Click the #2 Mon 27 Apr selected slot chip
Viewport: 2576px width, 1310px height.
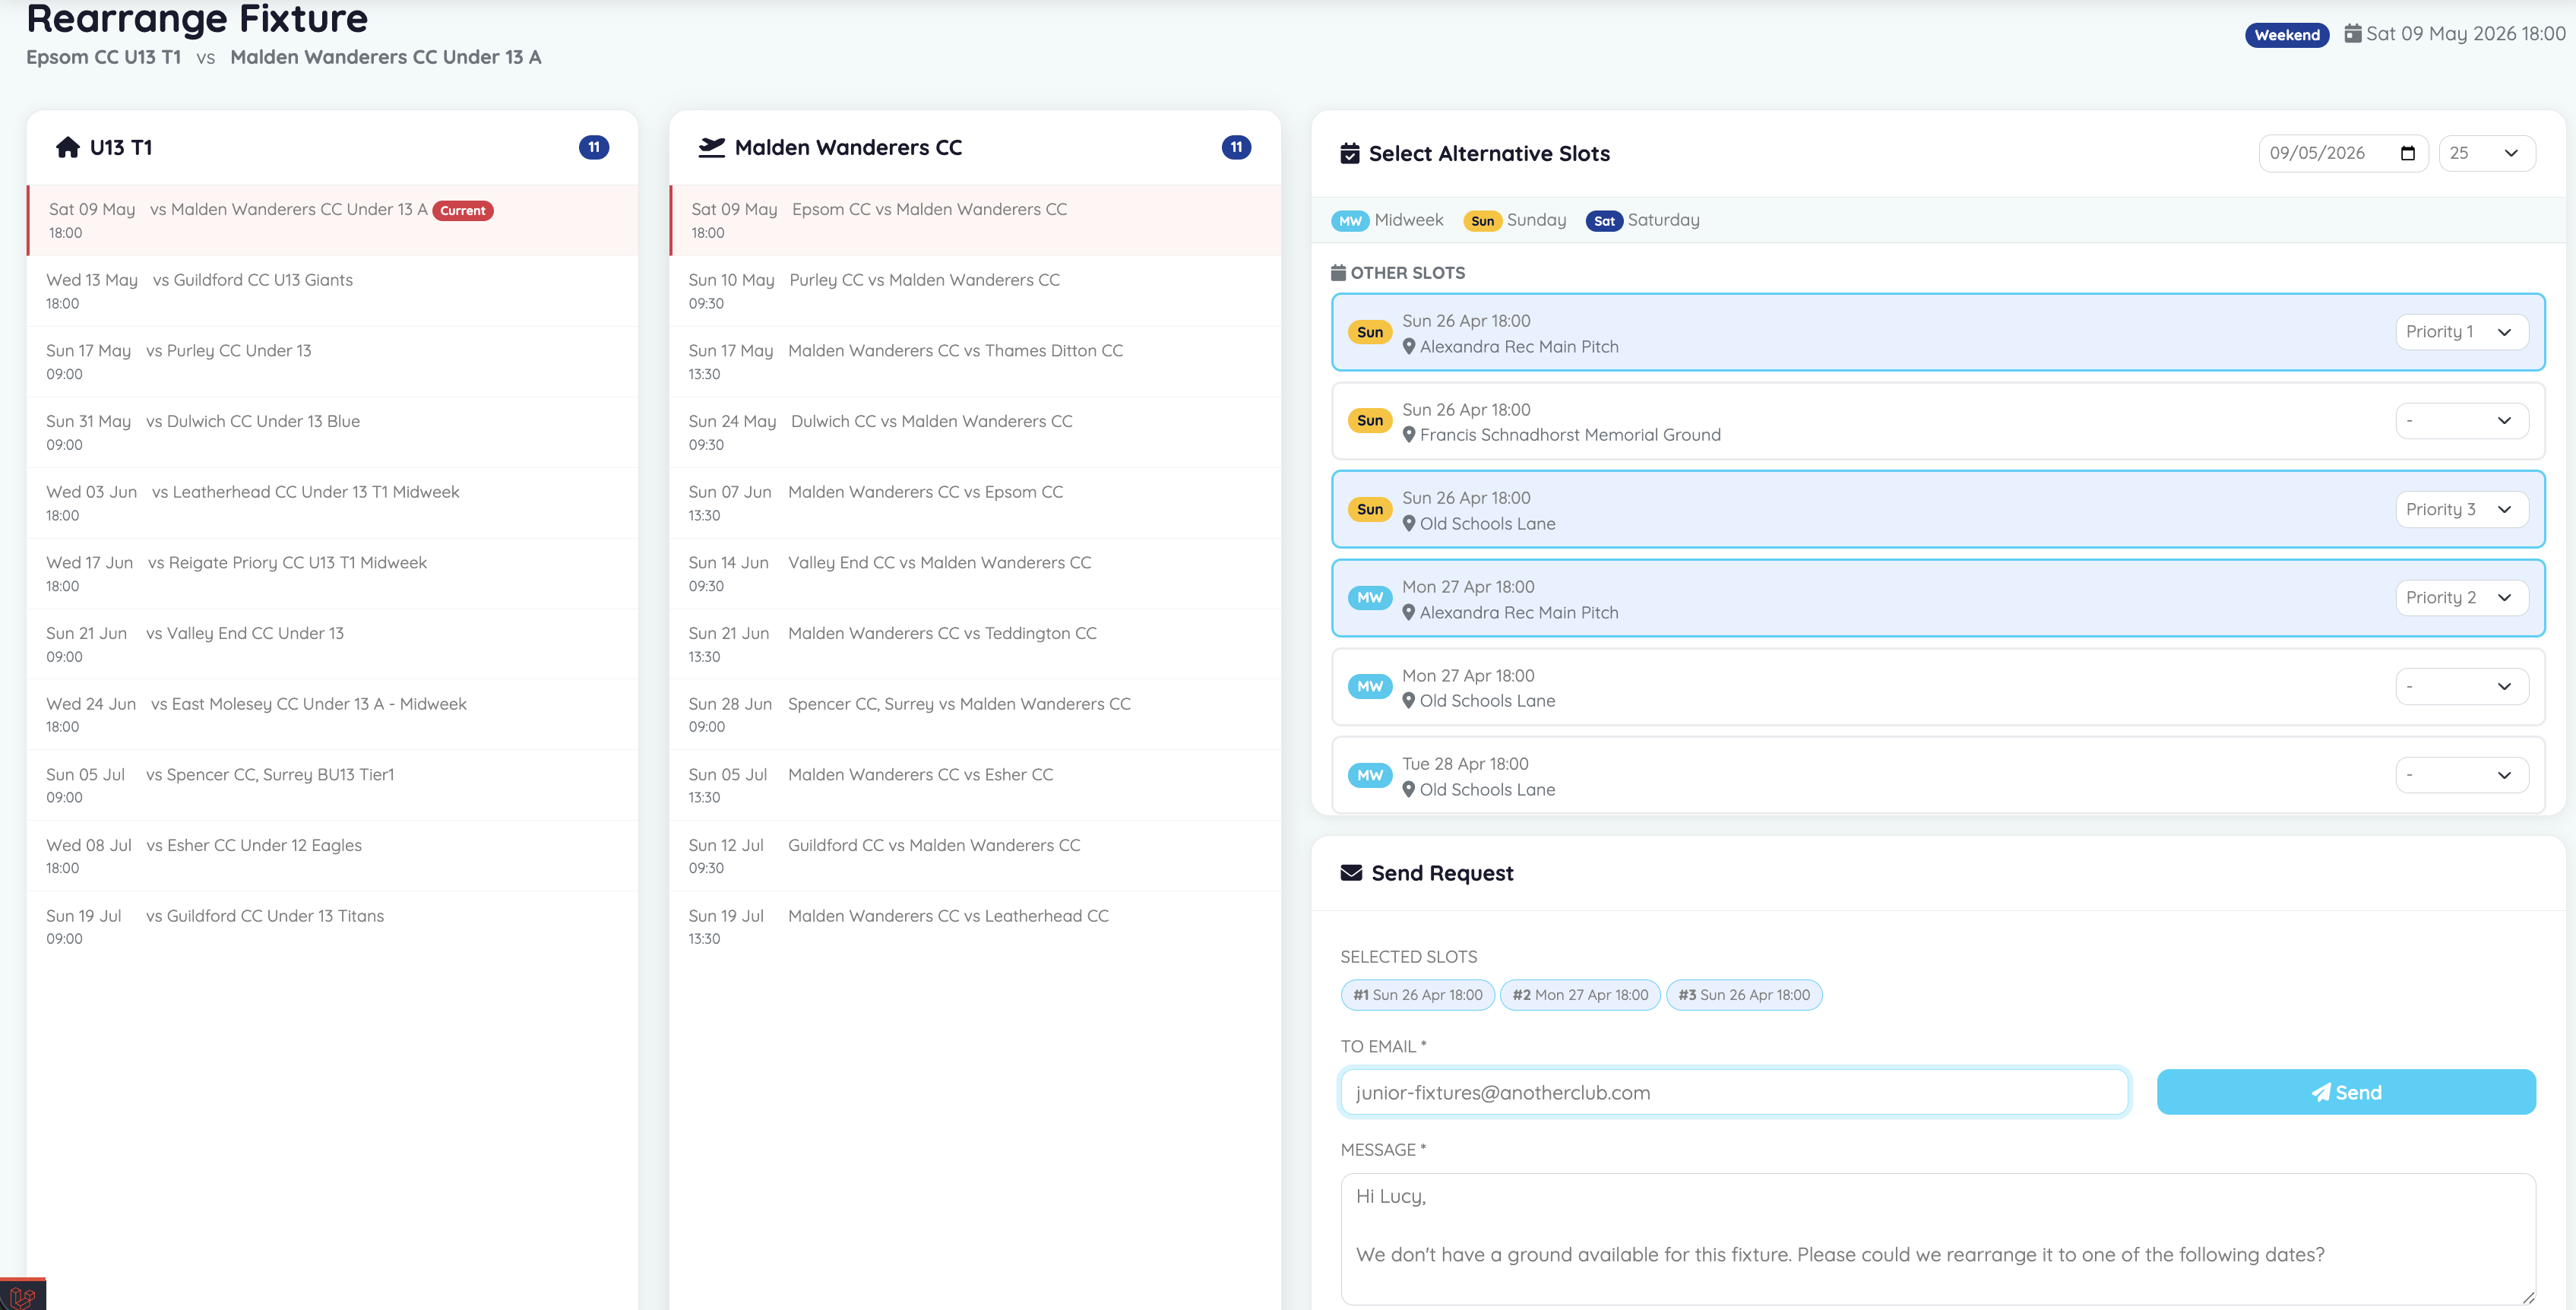(1580, 995)
